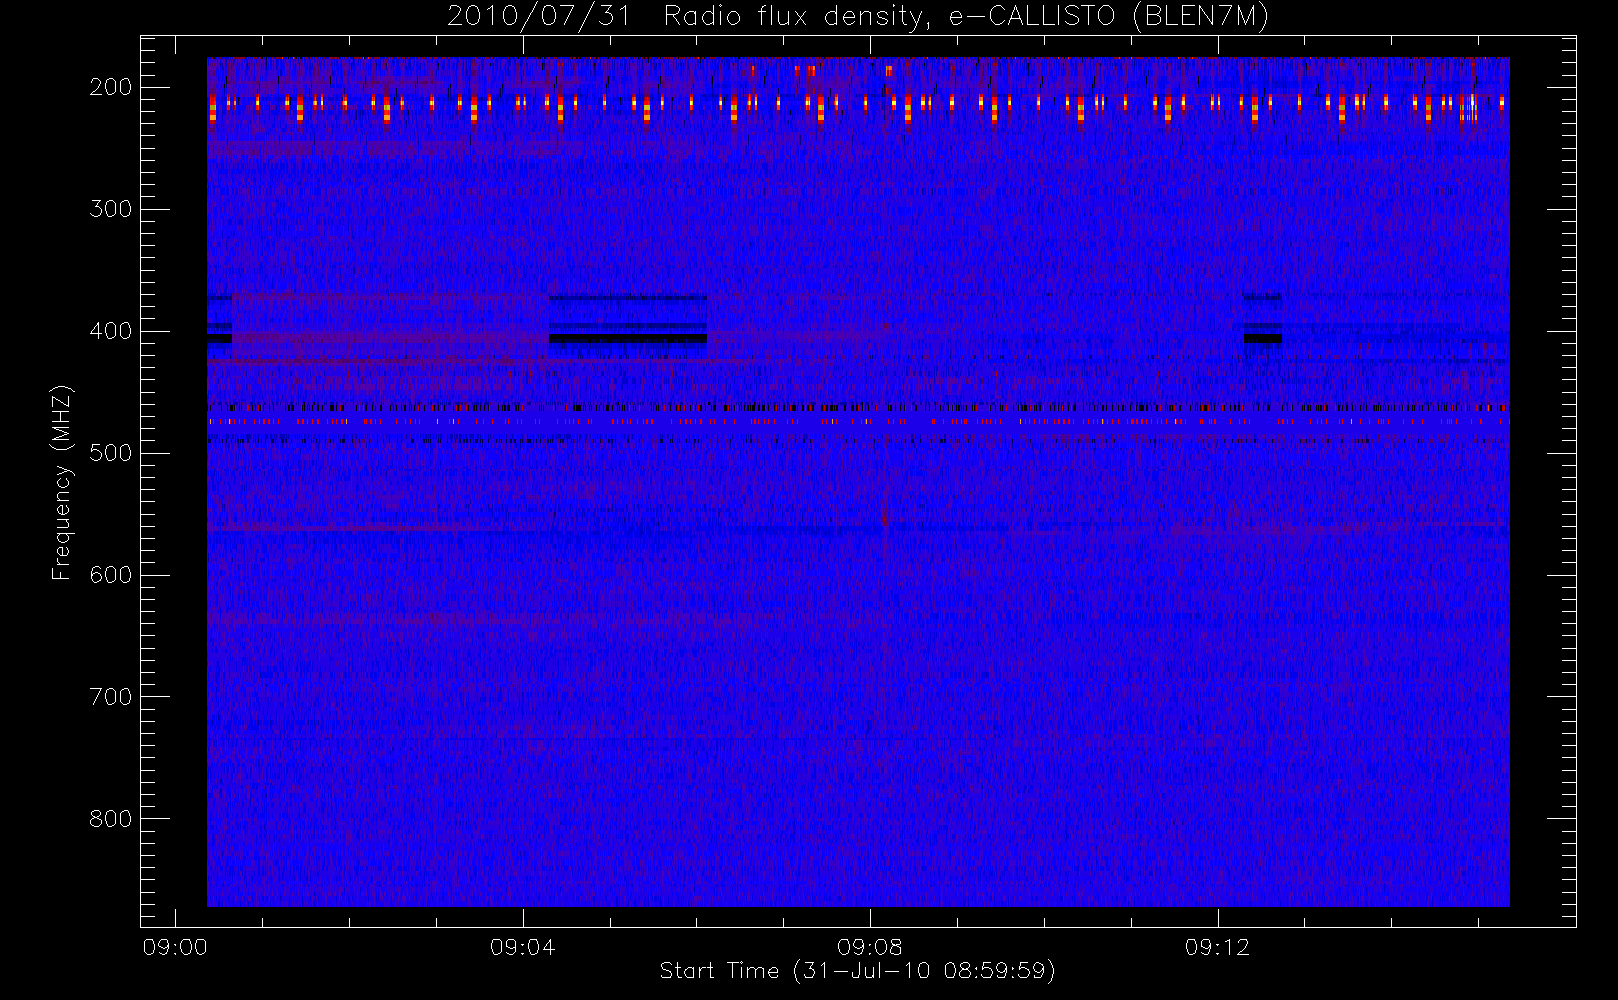Click the 700 frequency tick label
Screen dimensions: 1618x1000
click(110, 697)
